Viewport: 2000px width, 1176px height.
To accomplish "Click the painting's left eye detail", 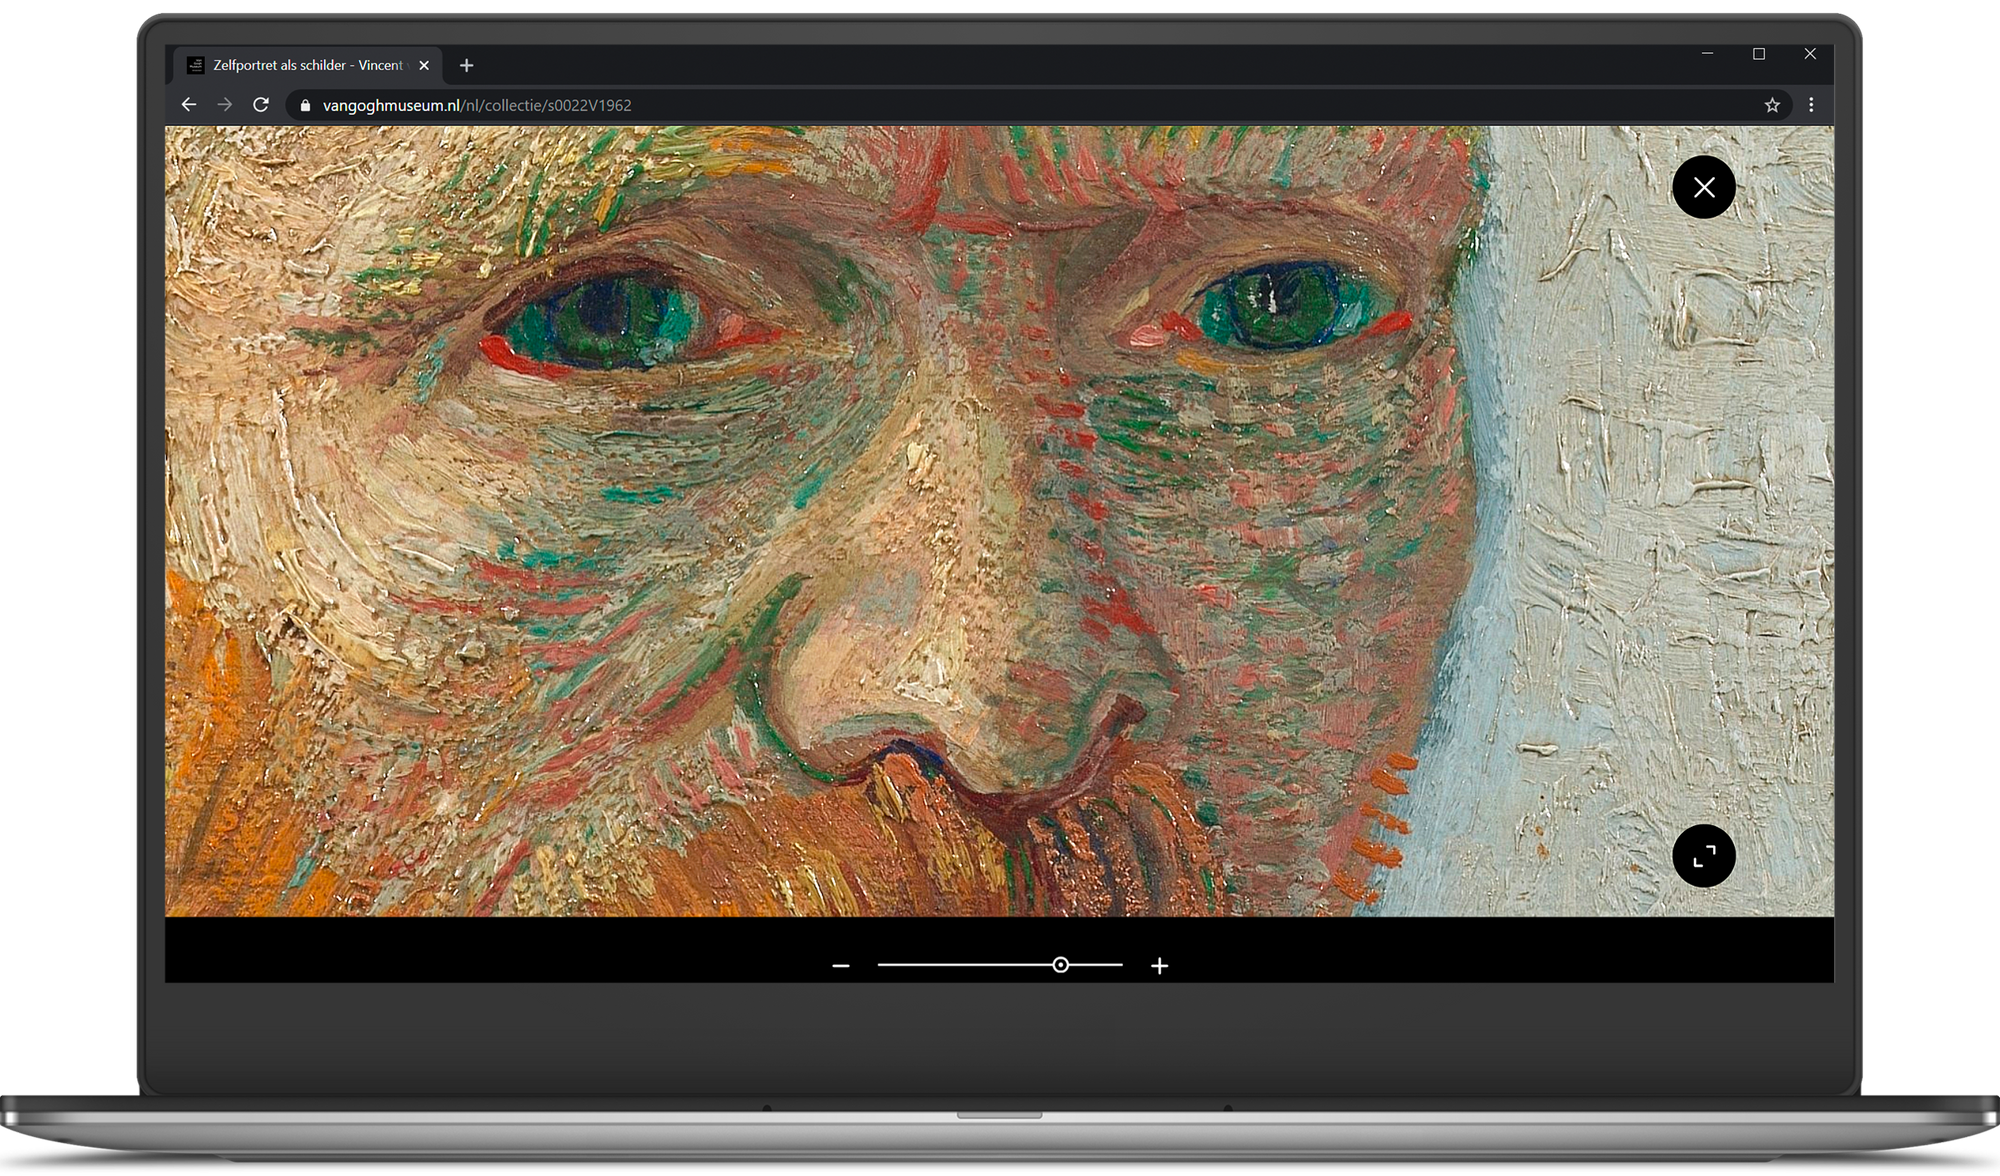I will click(600, 320).
